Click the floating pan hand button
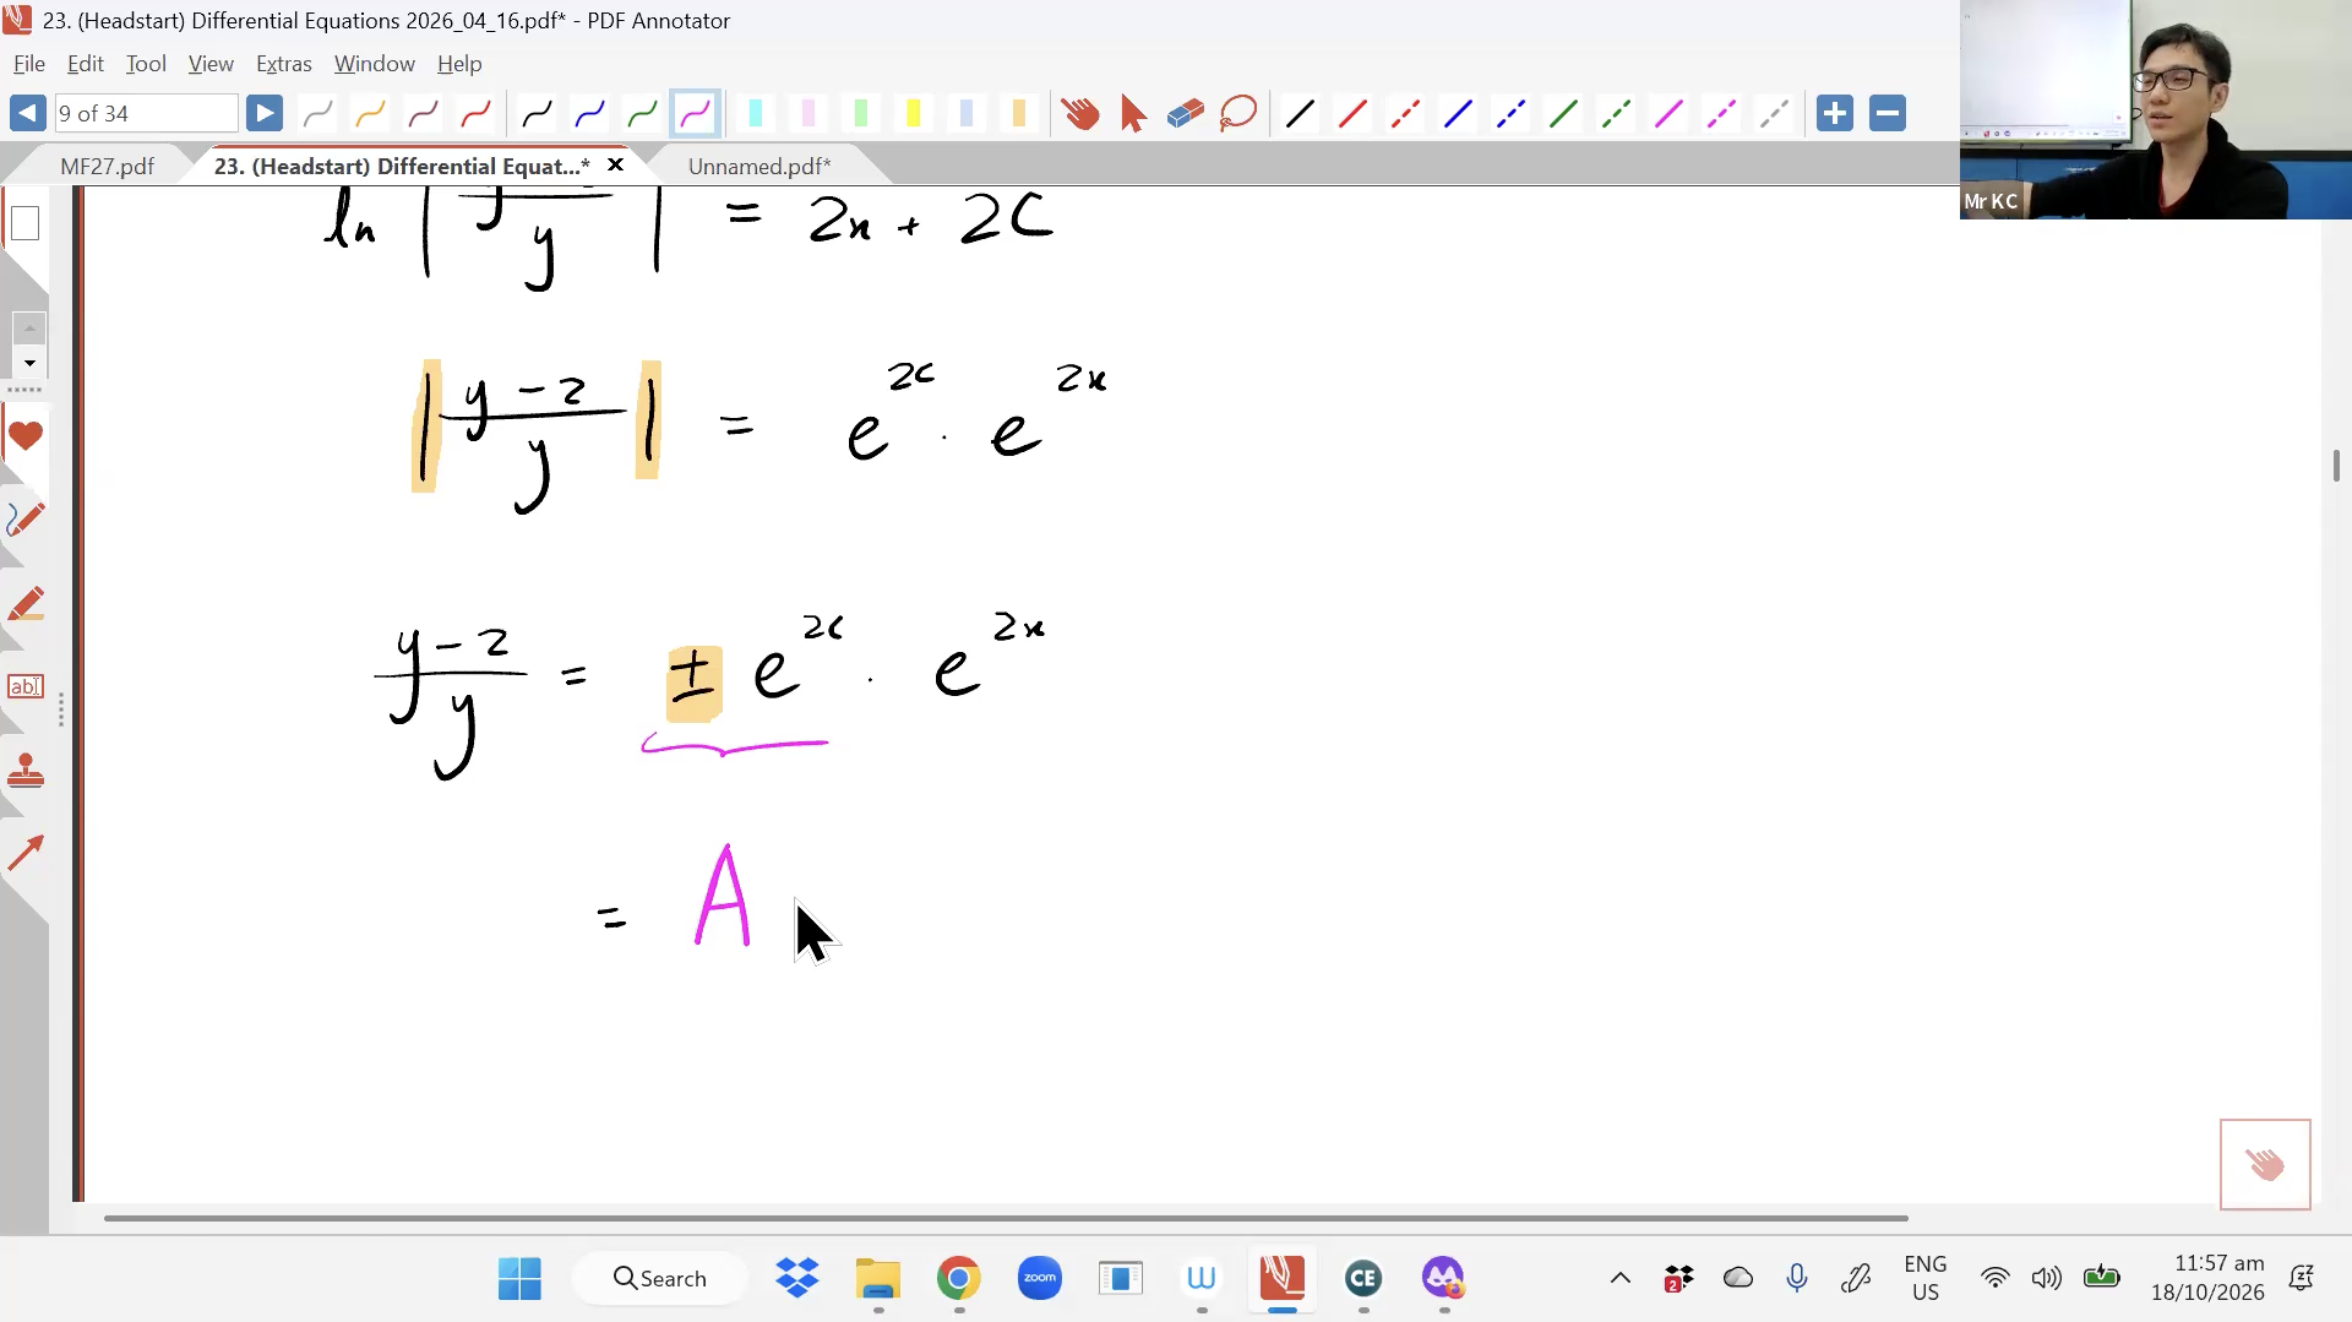This screenshot has width=2352, height=1322. click(2265, 1164)
